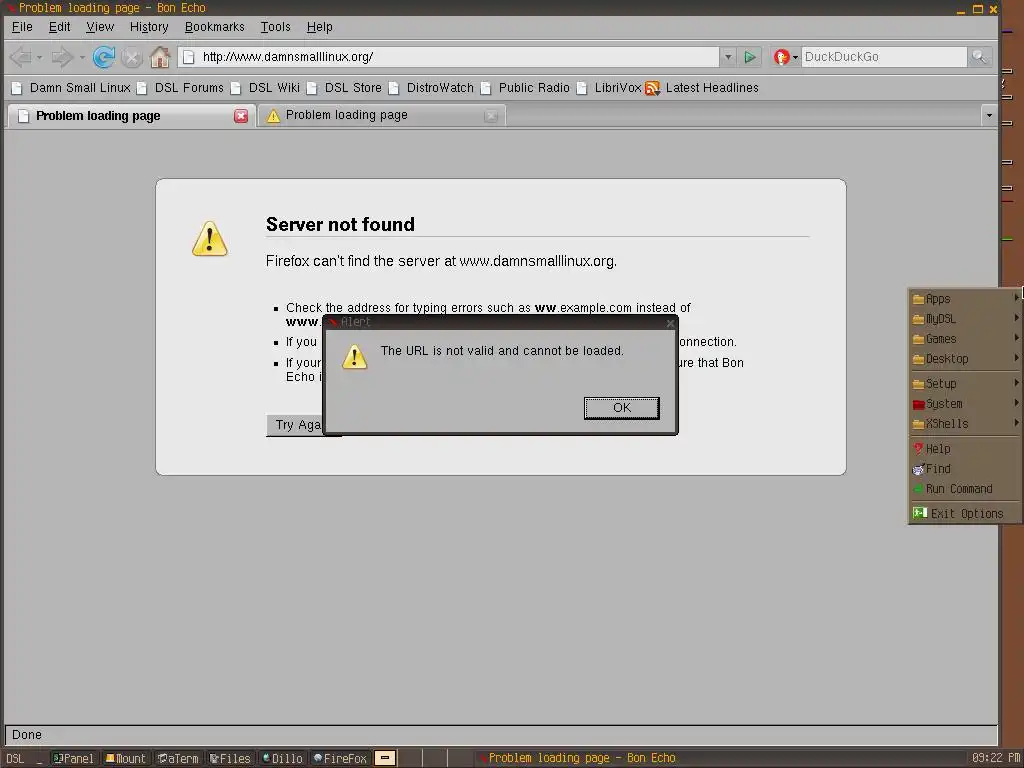Click the DuckDuckGo search box

(884, 57)
